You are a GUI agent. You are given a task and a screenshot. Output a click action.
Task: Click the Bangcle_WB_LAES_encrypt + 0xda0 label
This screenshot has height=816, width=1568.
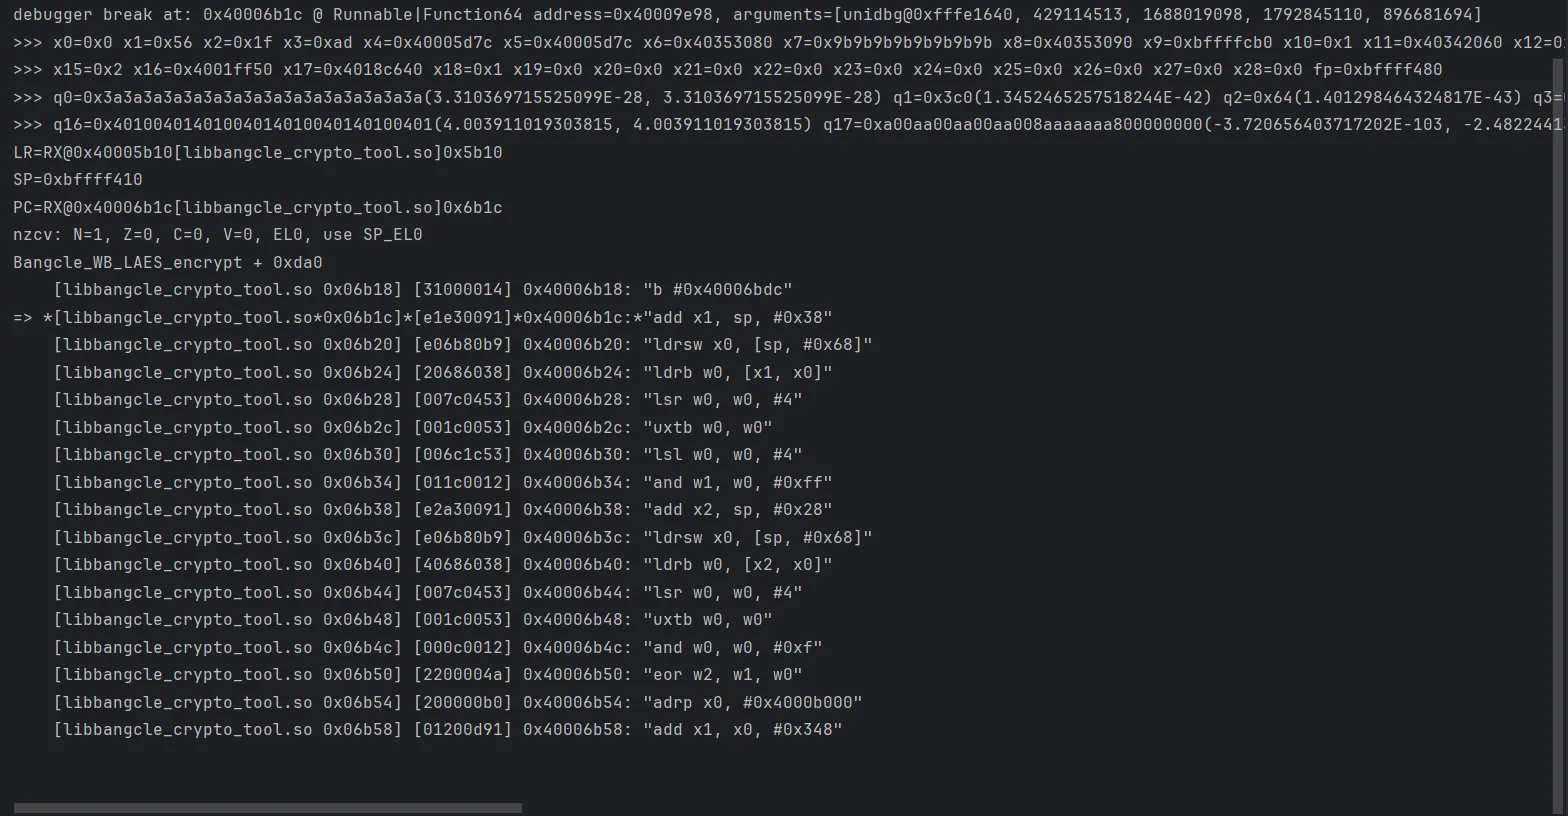pyautogui.click(x=168, y=262)
